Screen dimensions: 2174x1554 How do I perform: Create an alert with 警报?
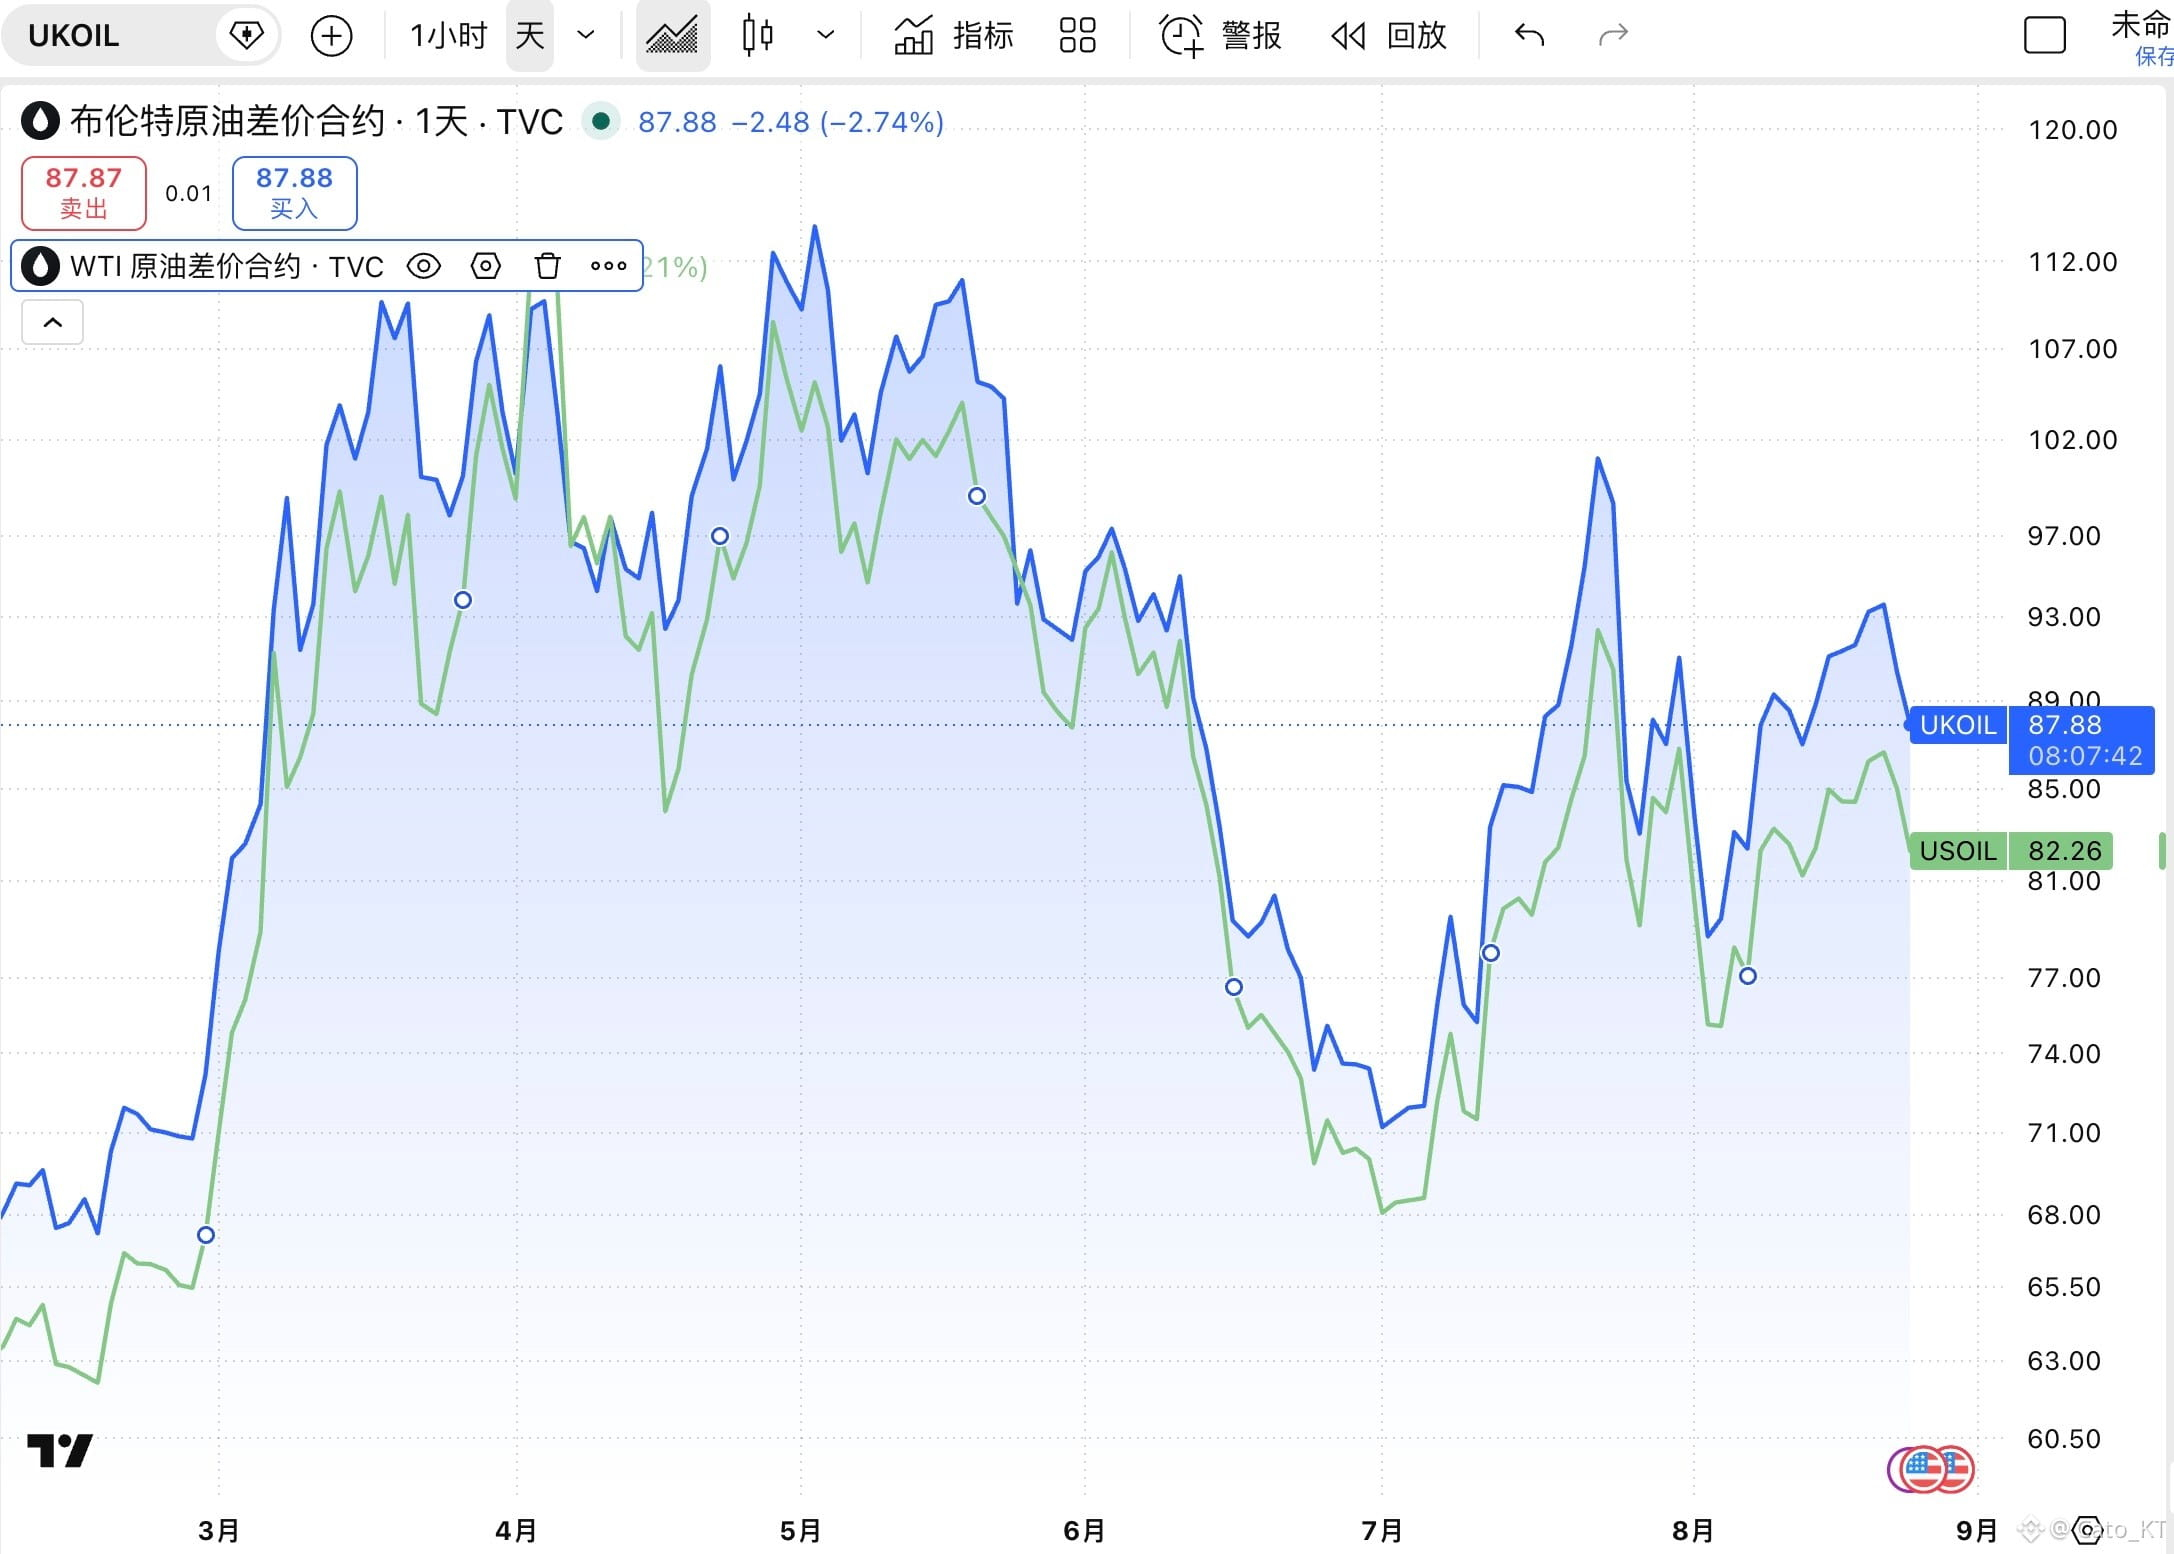click(x=1220, y=36)
